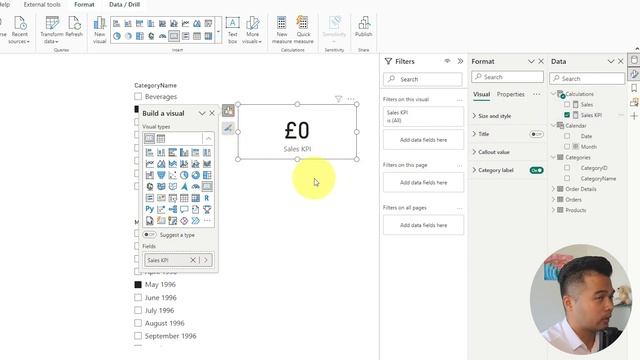Select the goals trophy visual type
This screenshot has height=360, width=640.
pos(207,209)
